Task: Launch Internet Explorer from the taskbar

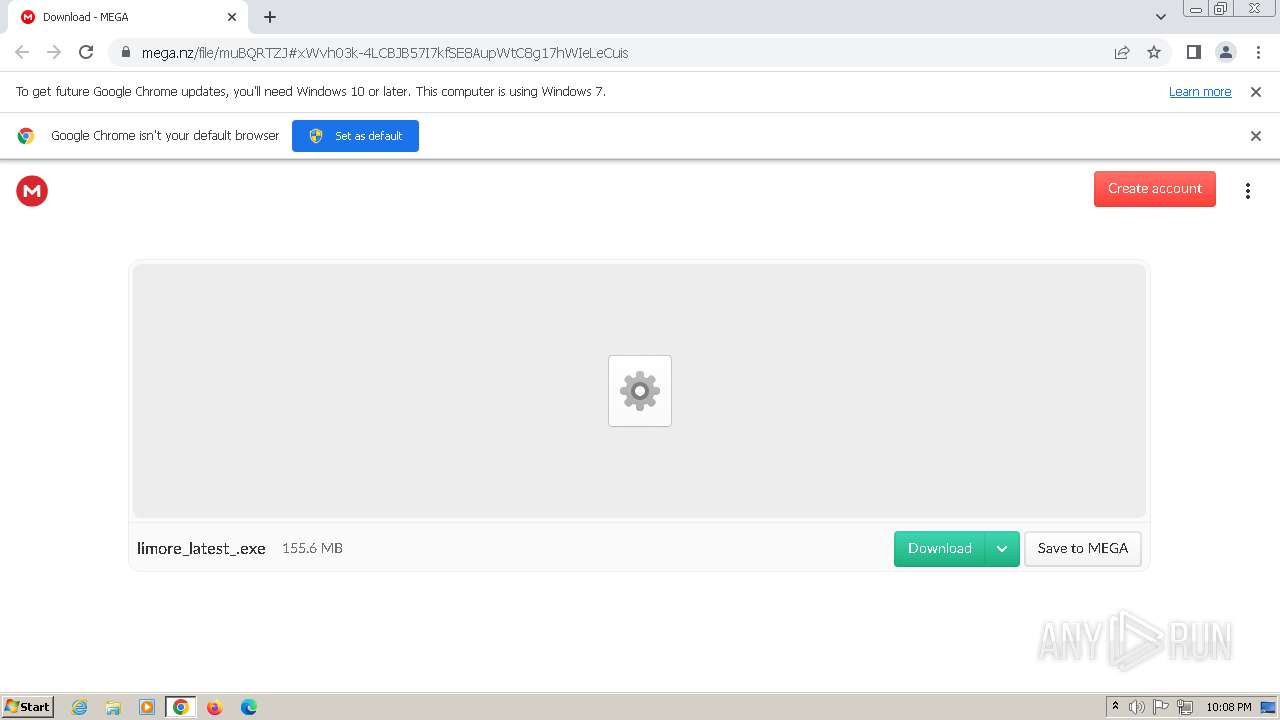Action: click(80, 707)
